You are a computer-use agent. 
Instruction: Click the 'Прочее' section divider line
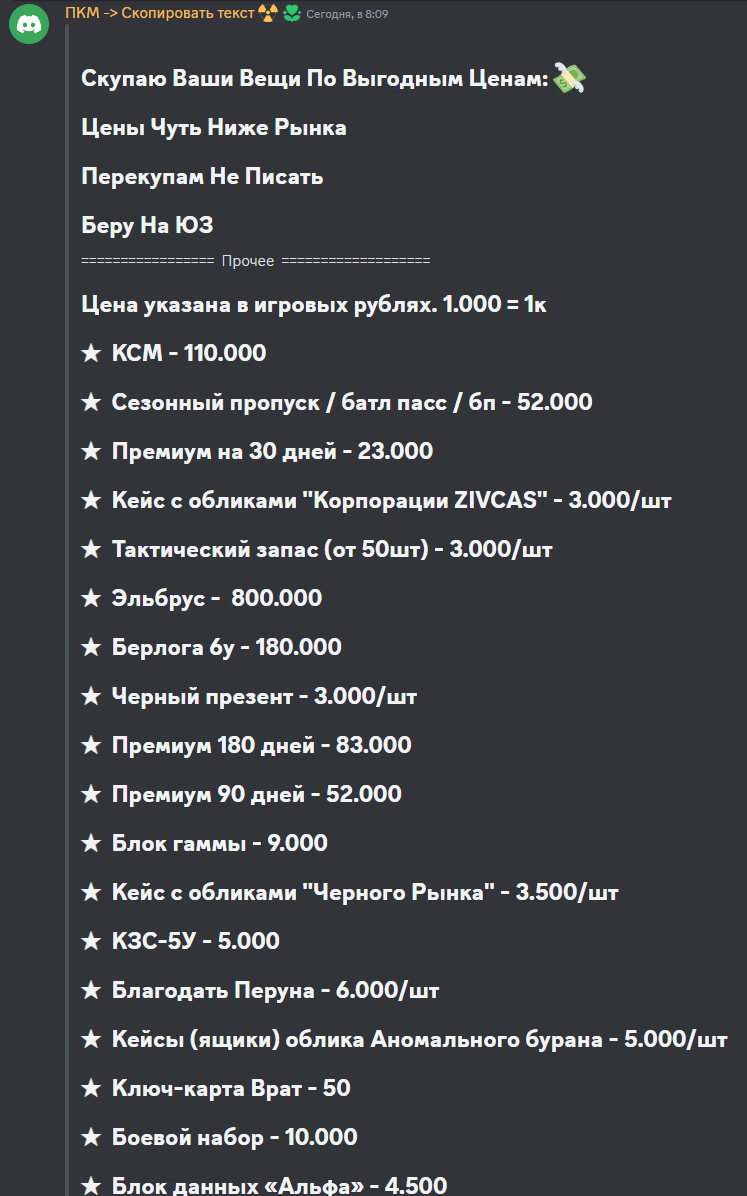click(x=256, y=261)
